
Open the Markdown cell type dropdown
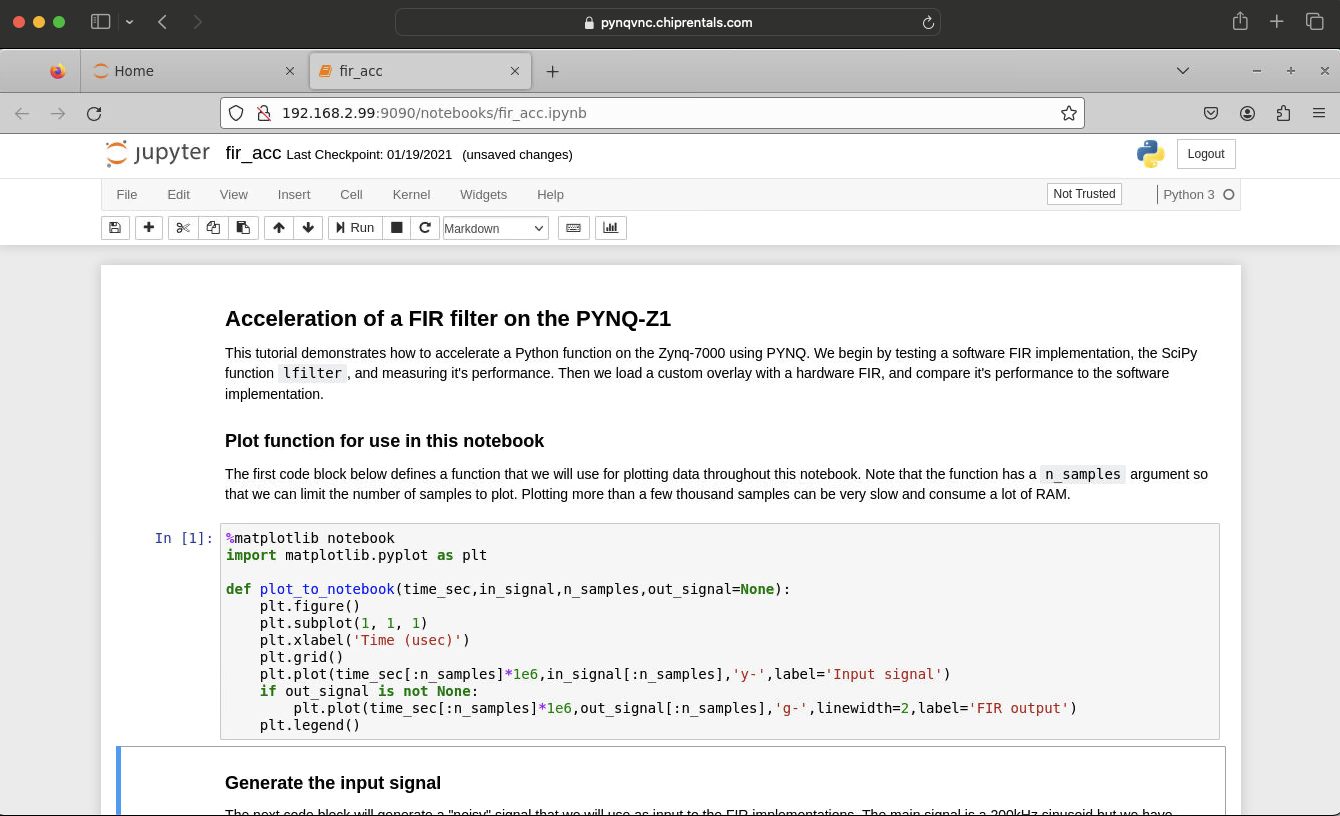pos(495,228)
